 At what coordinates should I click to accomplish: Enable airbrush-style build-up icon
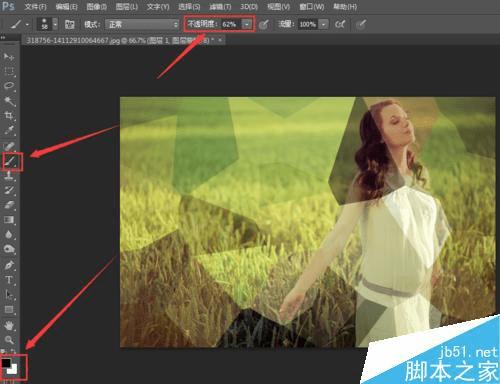point(340,24)
